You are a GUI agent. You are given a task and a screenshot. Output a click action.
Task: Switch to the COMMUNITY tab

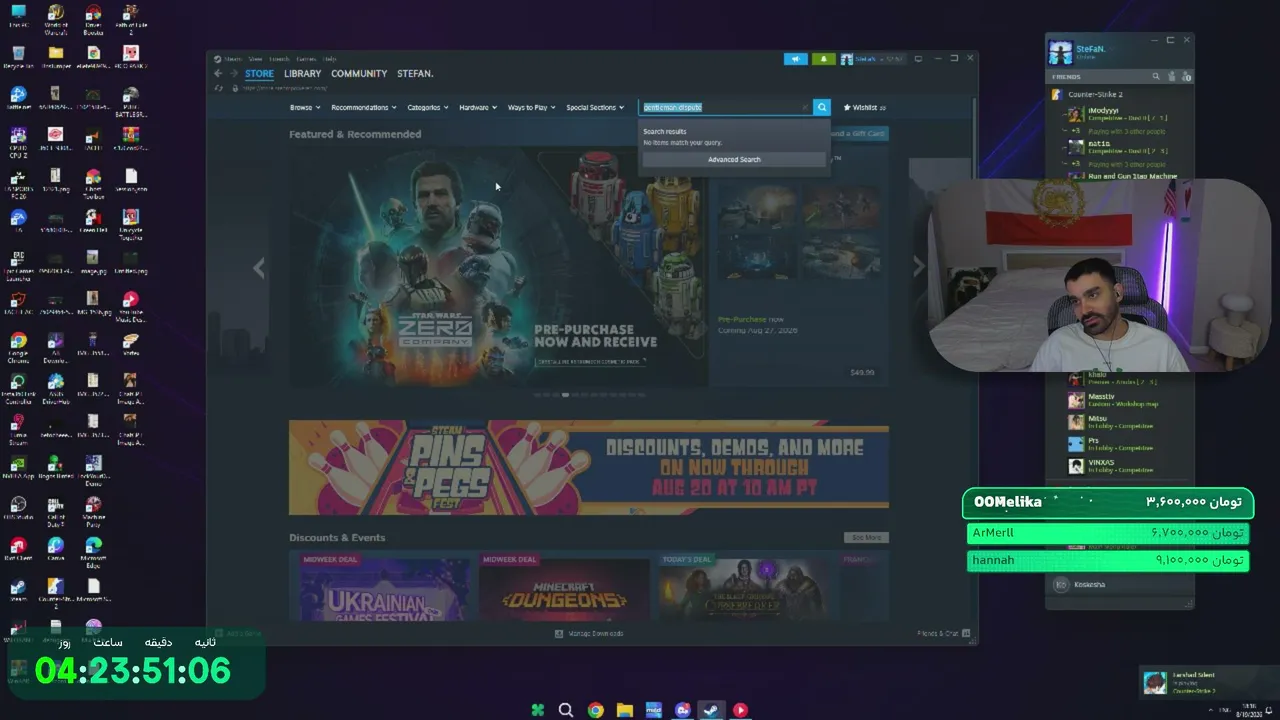pyautogui.click(x=359, y=74)
